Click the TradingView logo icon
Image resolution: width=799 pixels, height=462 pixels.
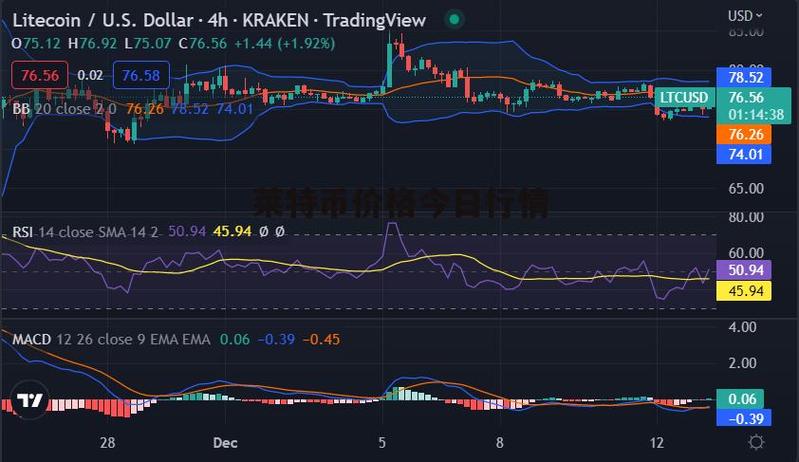pyautogui.click(x=29, y=401)
